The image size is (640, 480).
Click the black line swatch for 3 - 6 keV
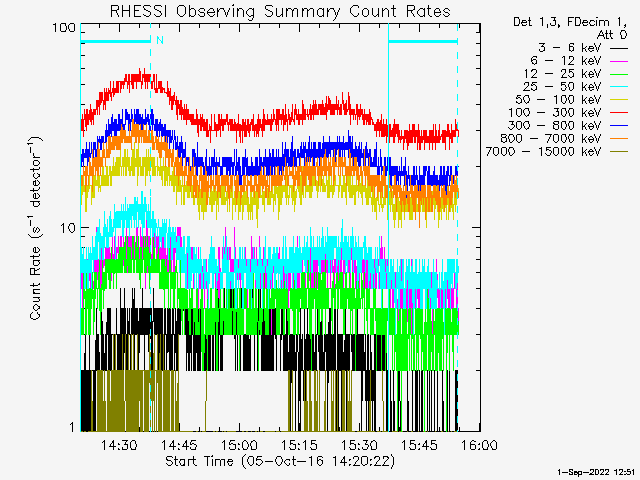pos(619,49)
